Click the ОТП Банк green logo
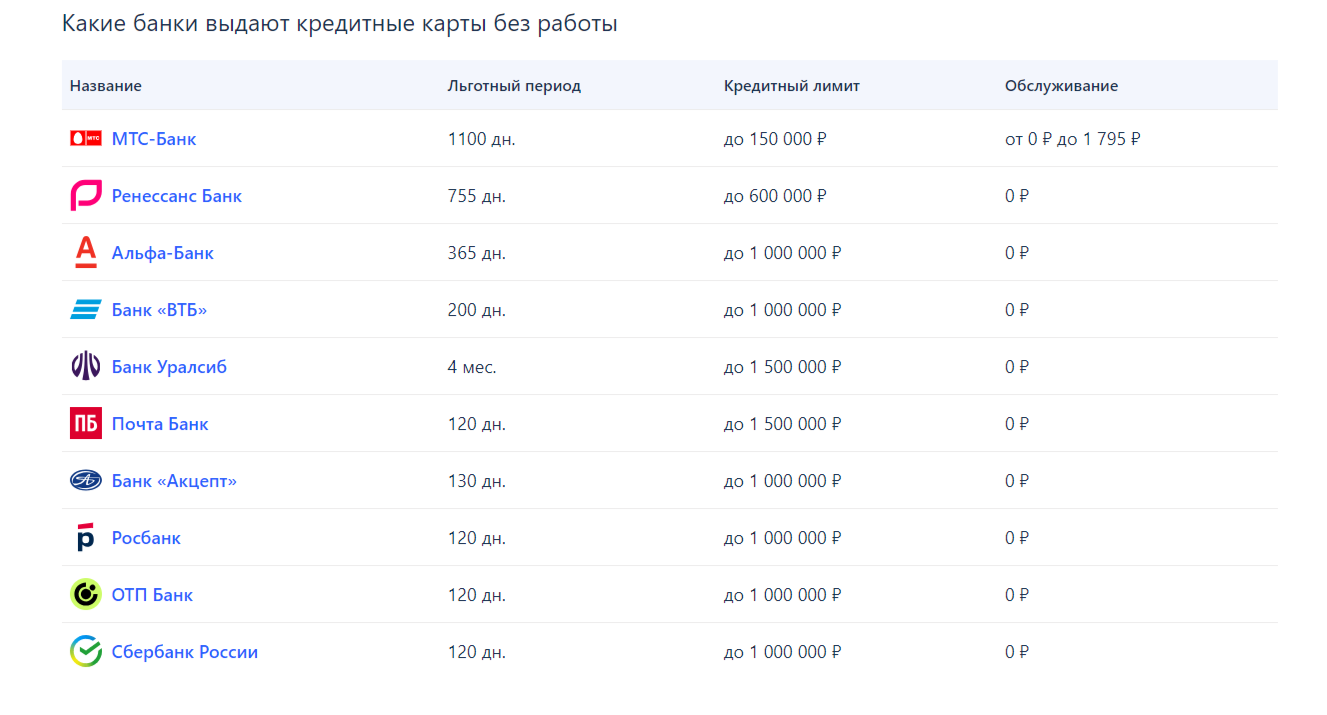 (86, 595)
